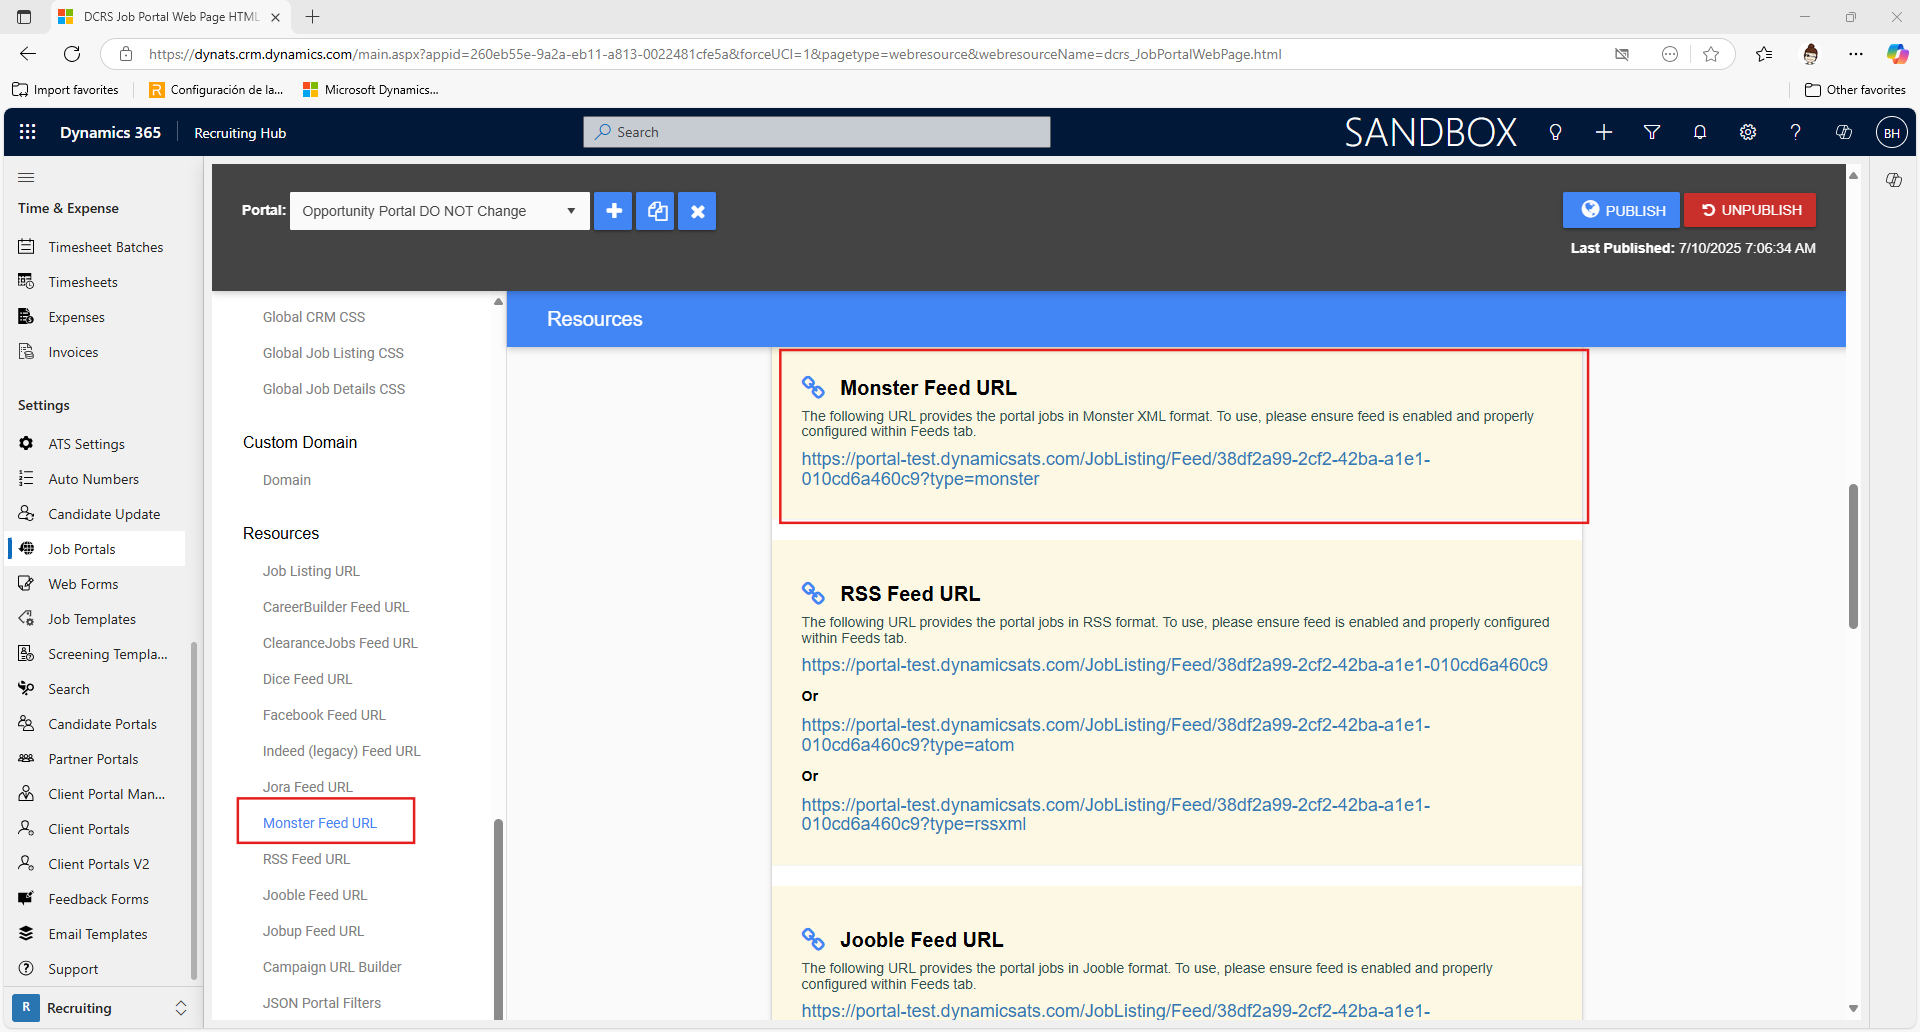The height and width of the screenshot is (1032, 1920).
Task: Select Dice Feed URL item
Action: click(x=307, y=679)
